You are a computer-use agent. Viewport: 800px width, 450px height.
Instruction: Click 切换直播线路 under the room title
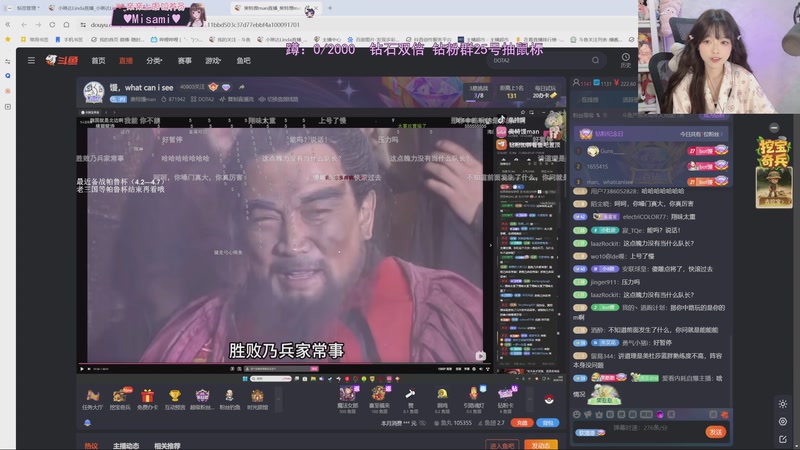pyautogui.click(x=278, y=99)
